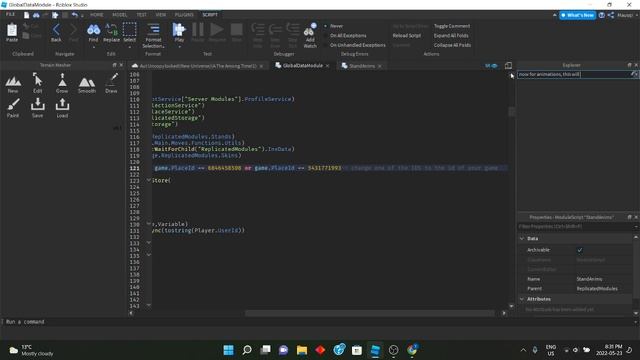Viewport: 640px width, 360px height.
Task: Click Roblox Studio taskbar icon
Action: tap(375, 350)
